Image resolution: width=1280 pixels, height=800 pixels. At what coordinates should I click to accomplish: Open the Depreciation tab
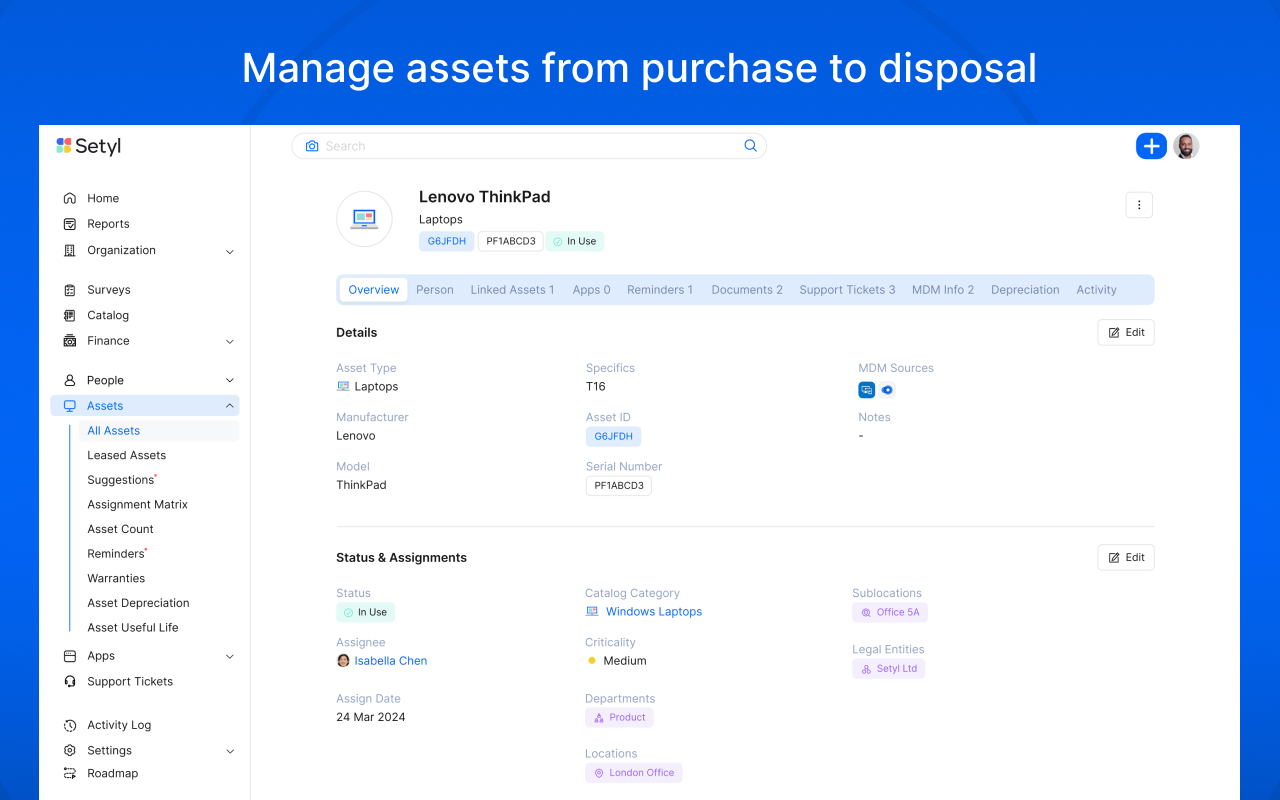pyautogui.click(x=1025, y=290)
